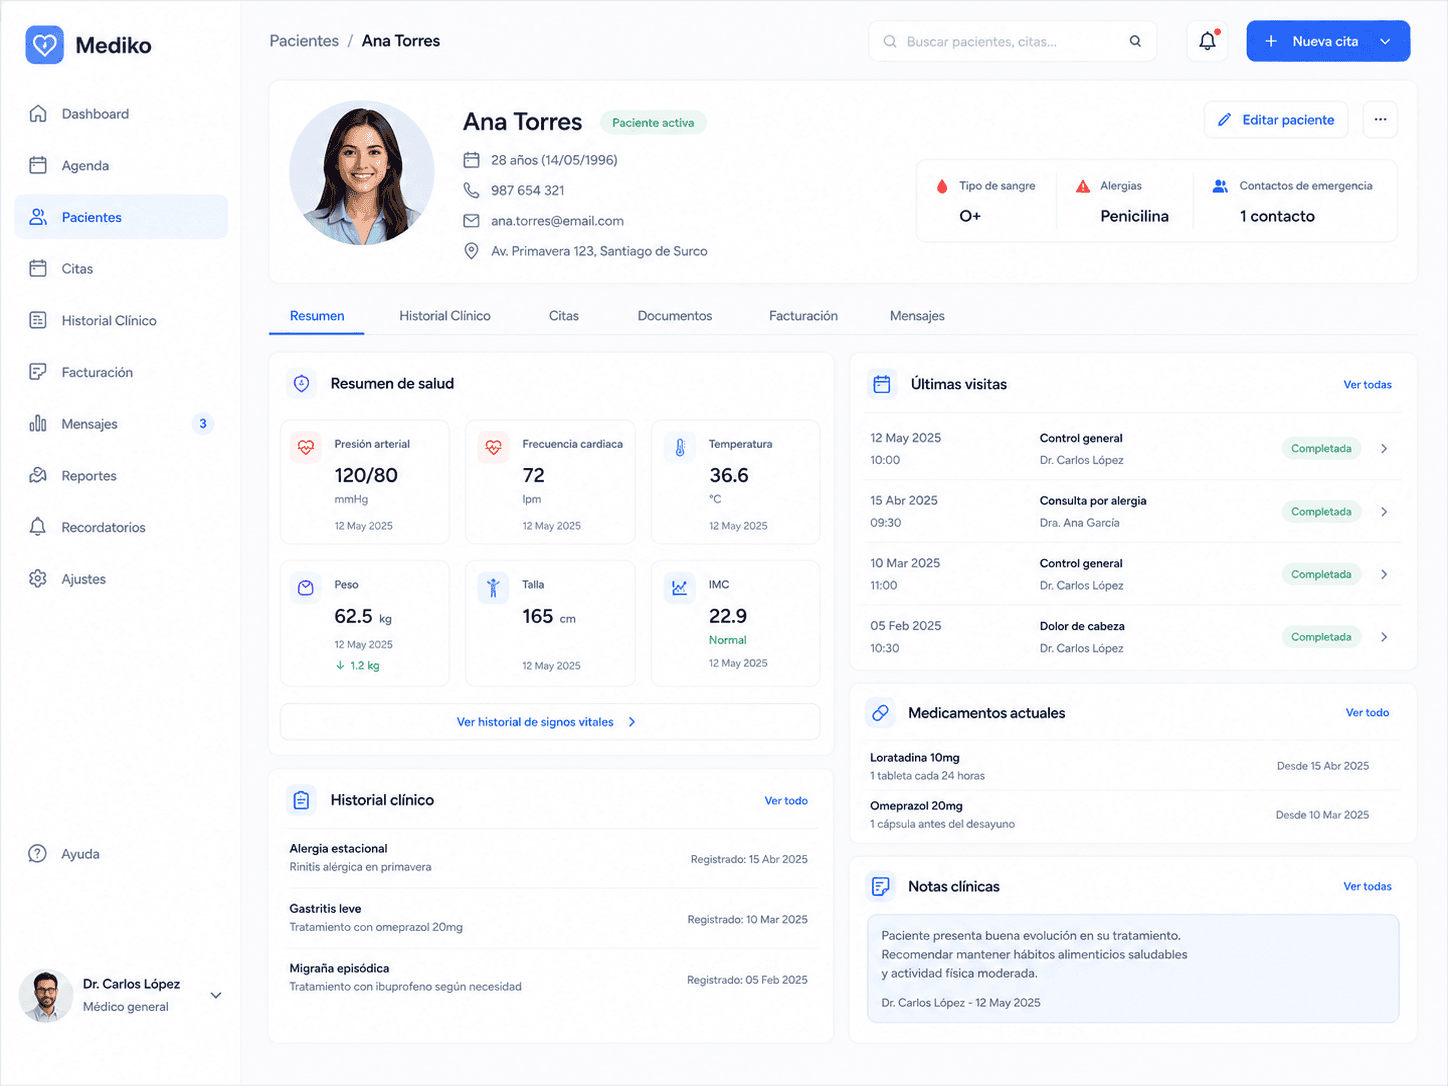Switch to the Historial Clínico tab
The image size is (1448, 1086).
(x=445, y=316)
